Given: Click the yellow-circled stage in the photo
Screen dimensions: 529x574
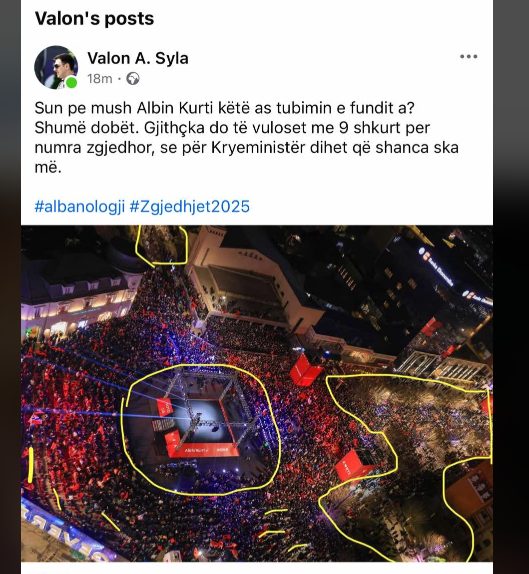Looking at the screenshot, I should [201, 430].
